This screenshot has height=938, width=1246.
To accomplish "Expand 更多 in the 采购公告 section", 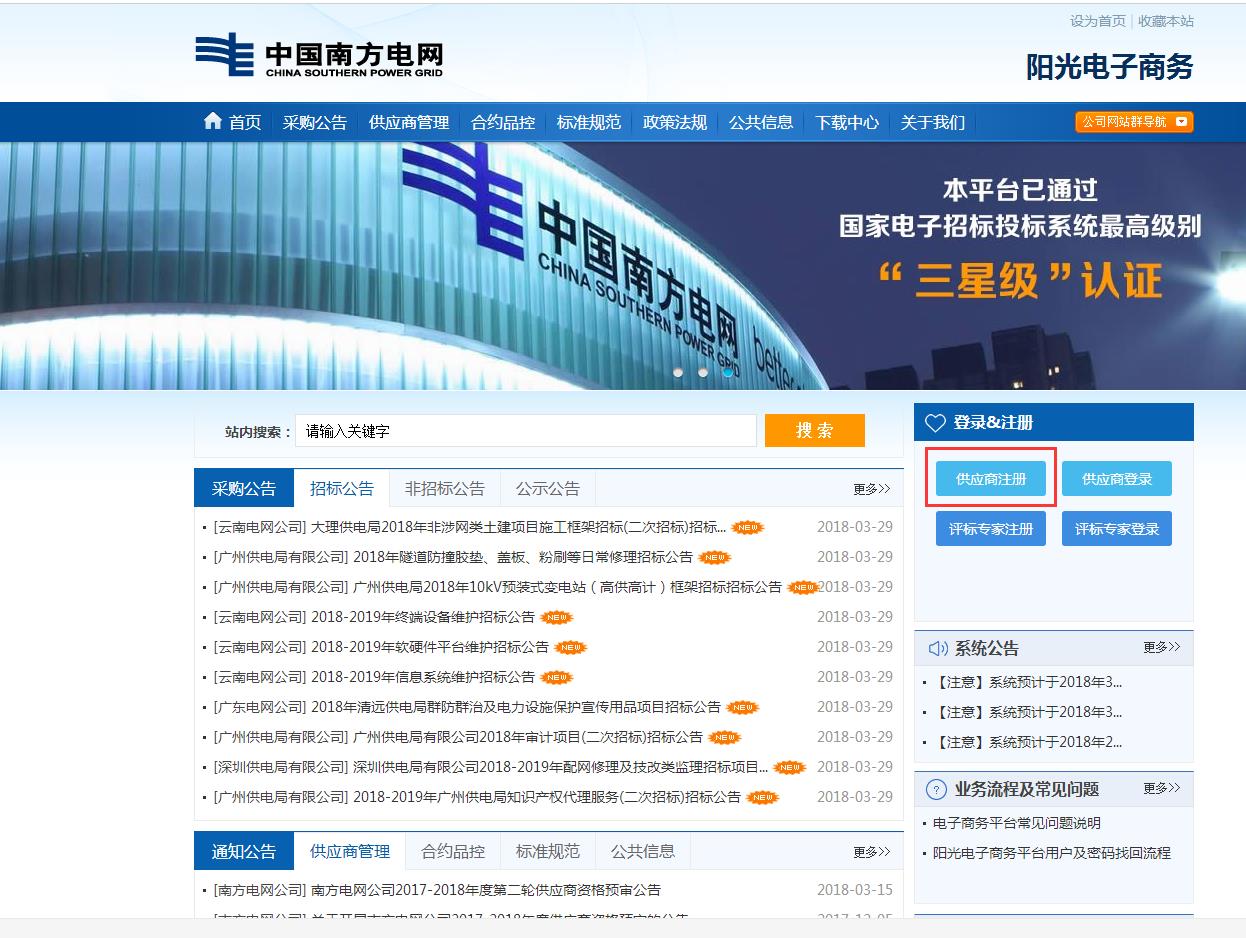I will point(871,489).
